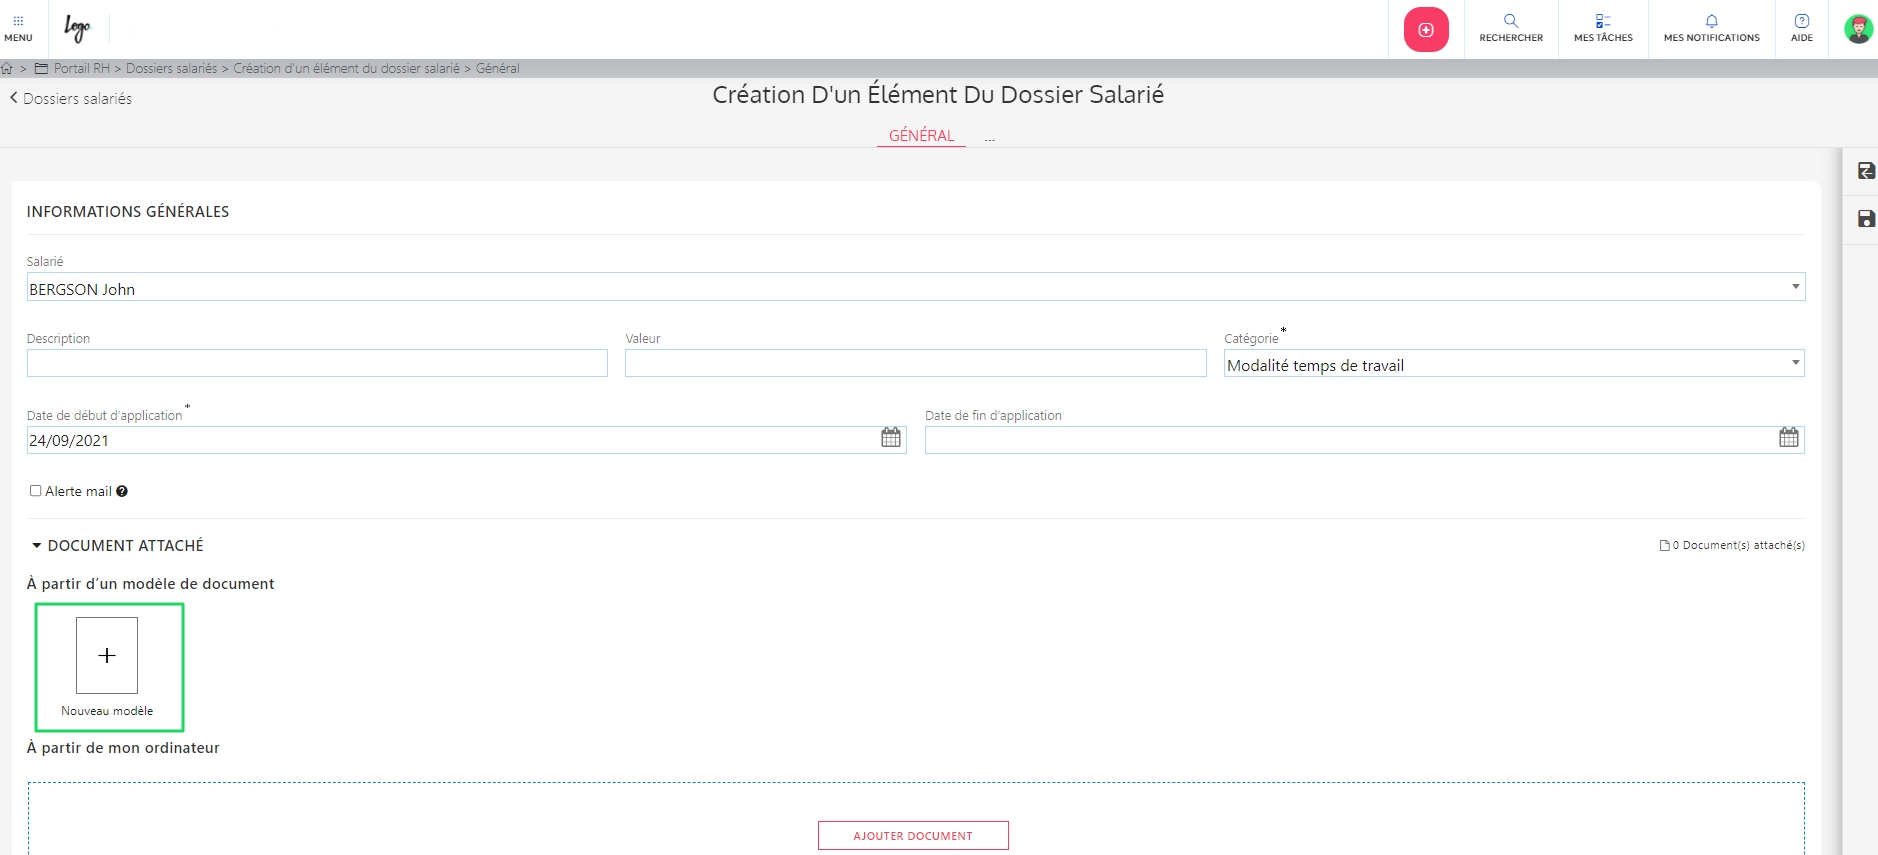Open the Catégorie dropdown
This screenshot has width=1878, height=855.
pos(1796,363)
